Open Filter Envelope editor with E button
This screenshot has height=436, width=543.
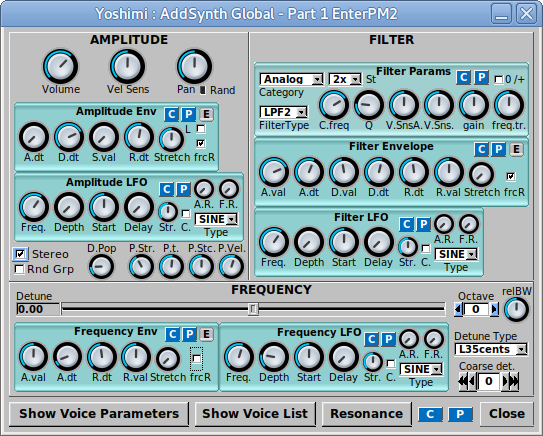(516, 149)
